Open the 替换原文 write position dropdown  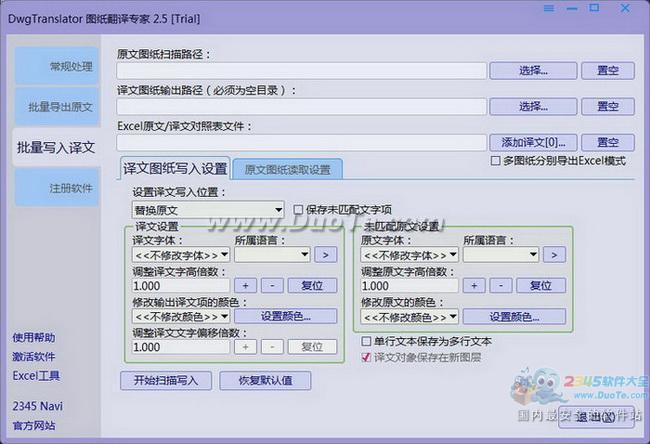(208, 210)
